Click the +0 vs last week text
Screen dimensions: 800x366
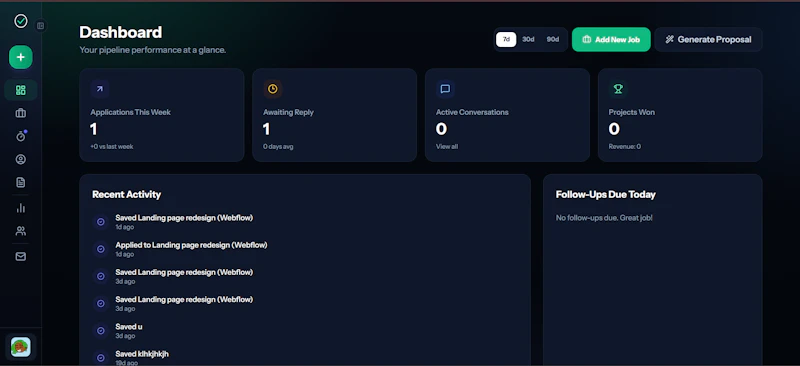point(112,147)
